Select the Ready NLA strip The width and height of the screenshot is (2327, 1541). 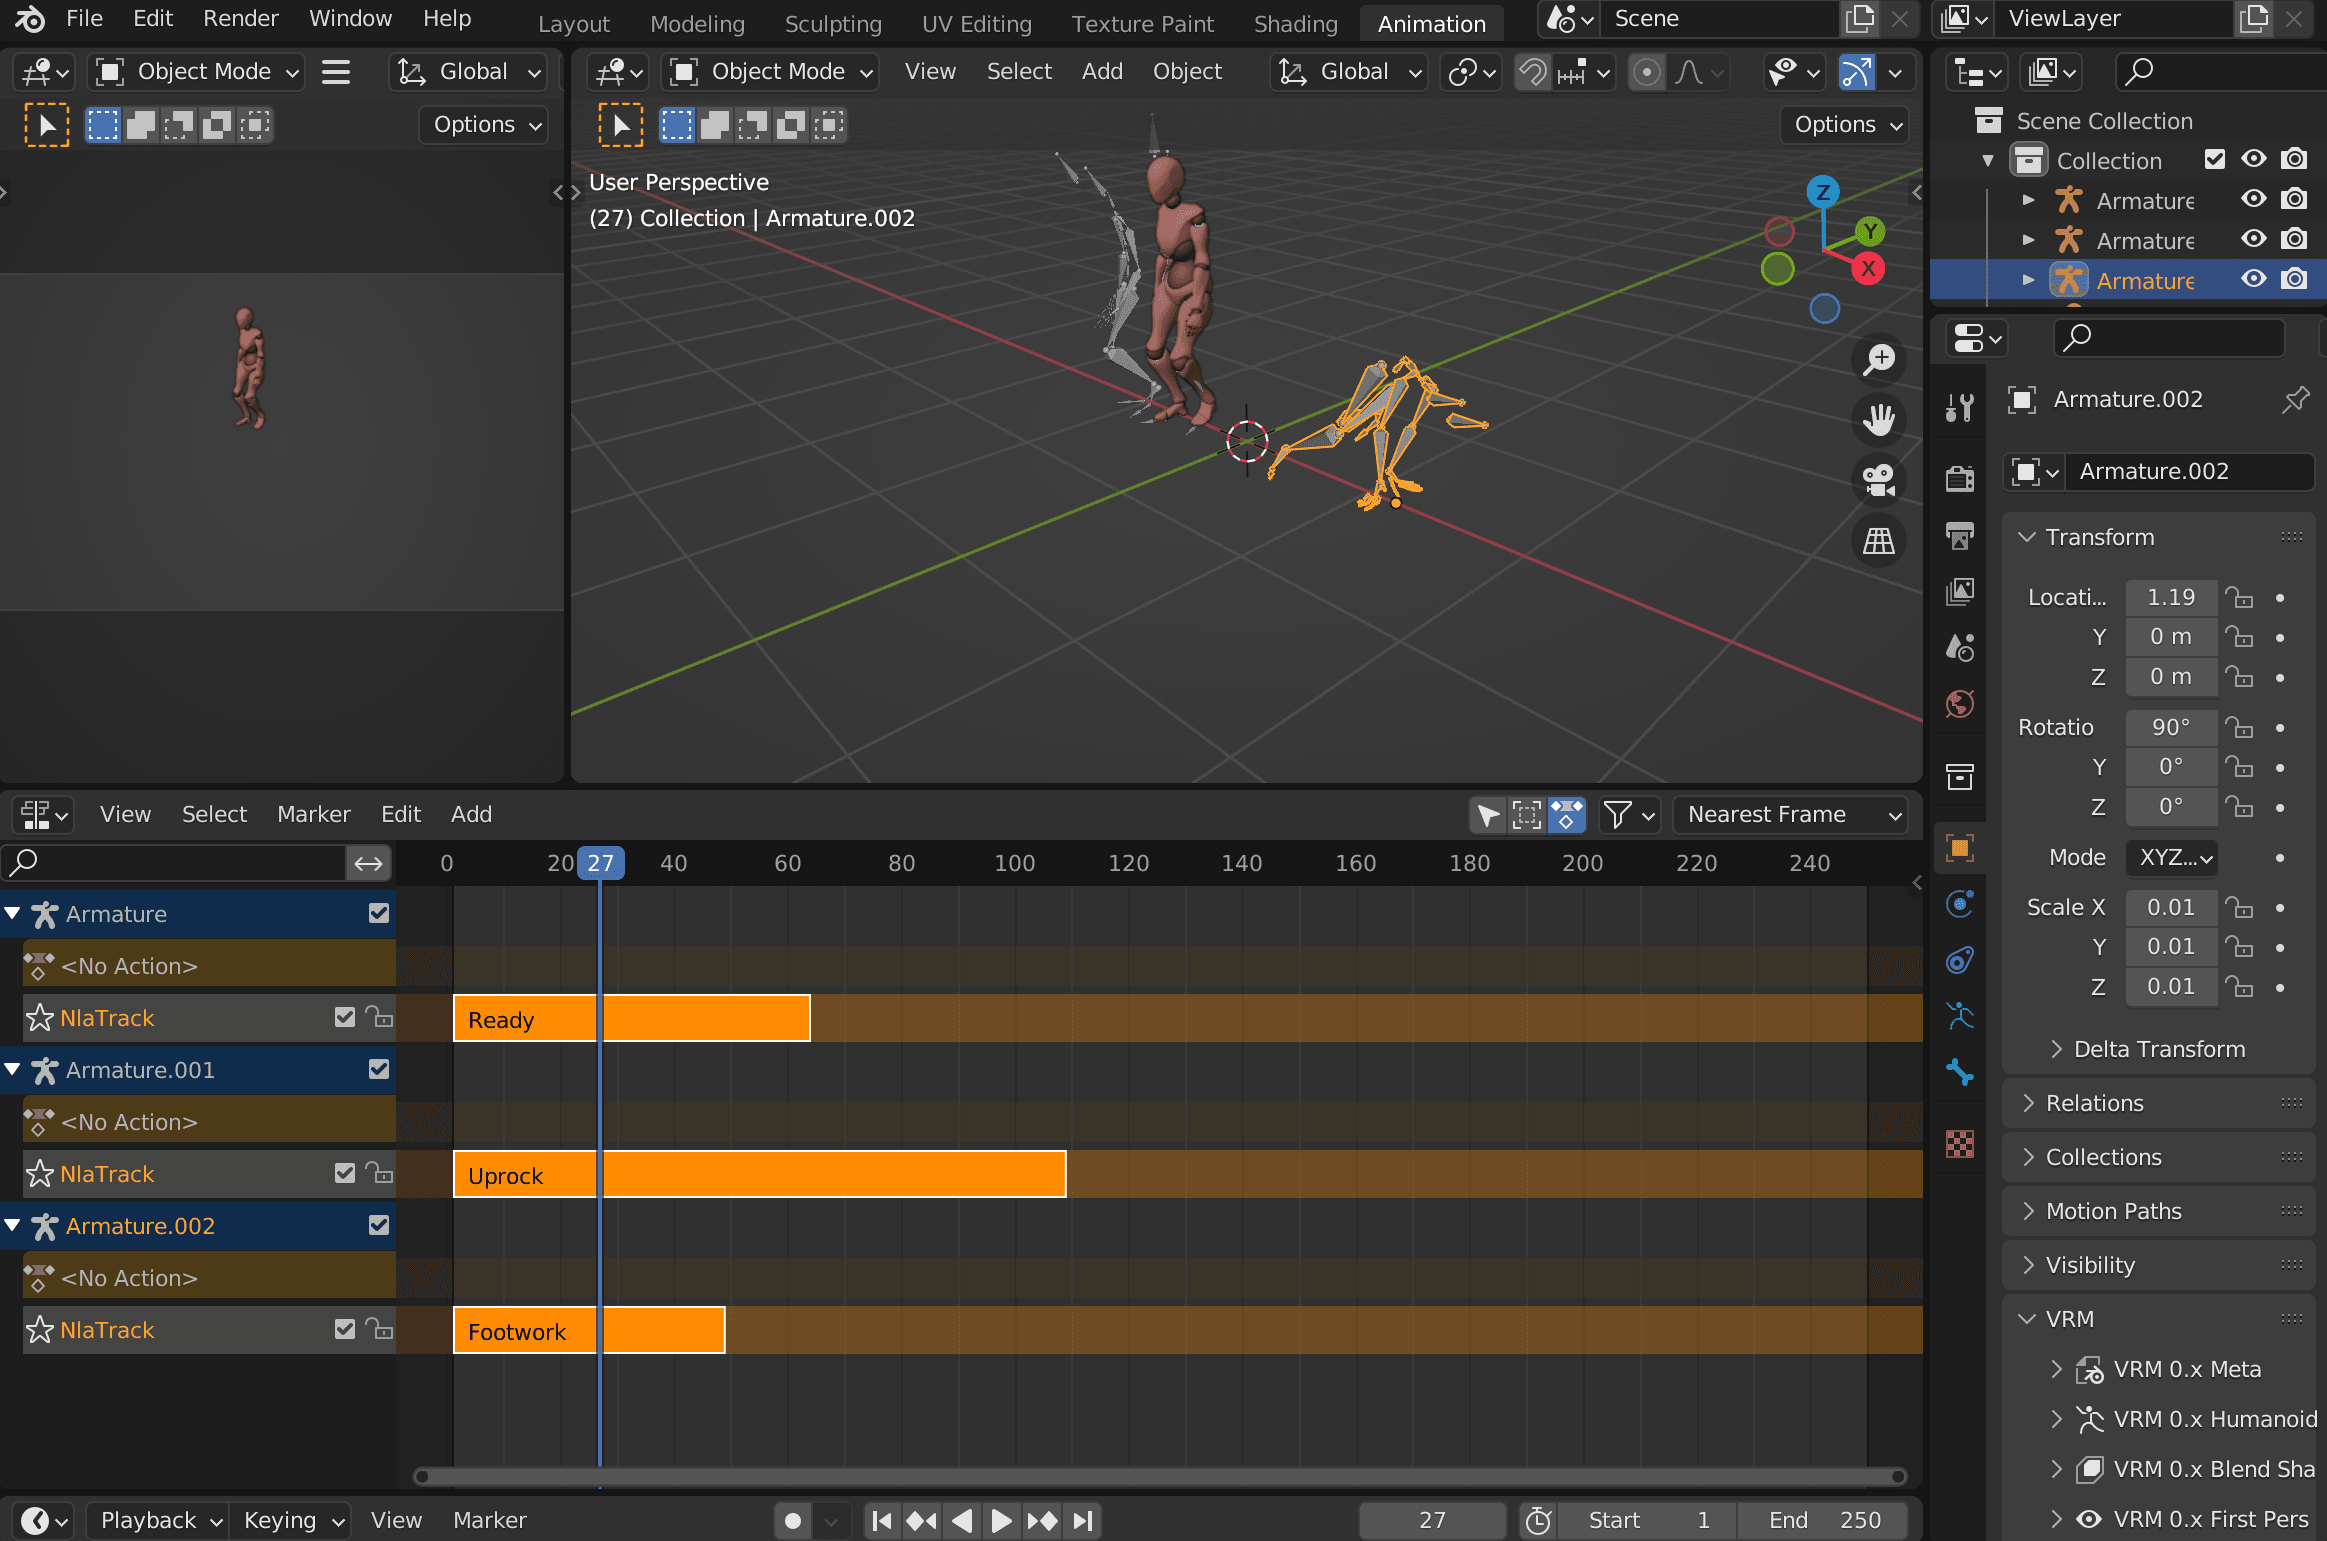[x=632, y=1018]
